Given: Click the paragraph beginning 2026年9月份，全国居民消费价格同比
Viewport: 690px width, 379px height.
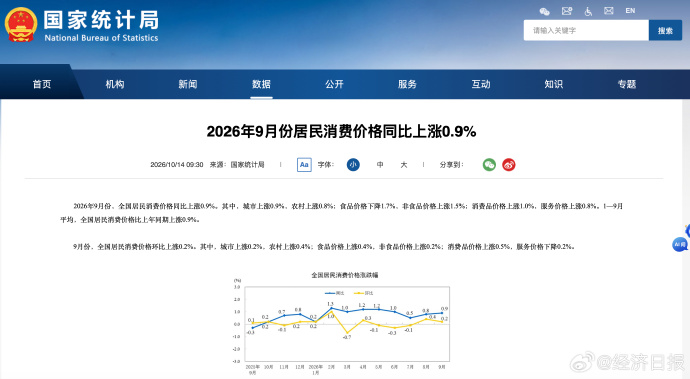Looking at the screenshot, I should pyautogui.click(x=341, y=213).
